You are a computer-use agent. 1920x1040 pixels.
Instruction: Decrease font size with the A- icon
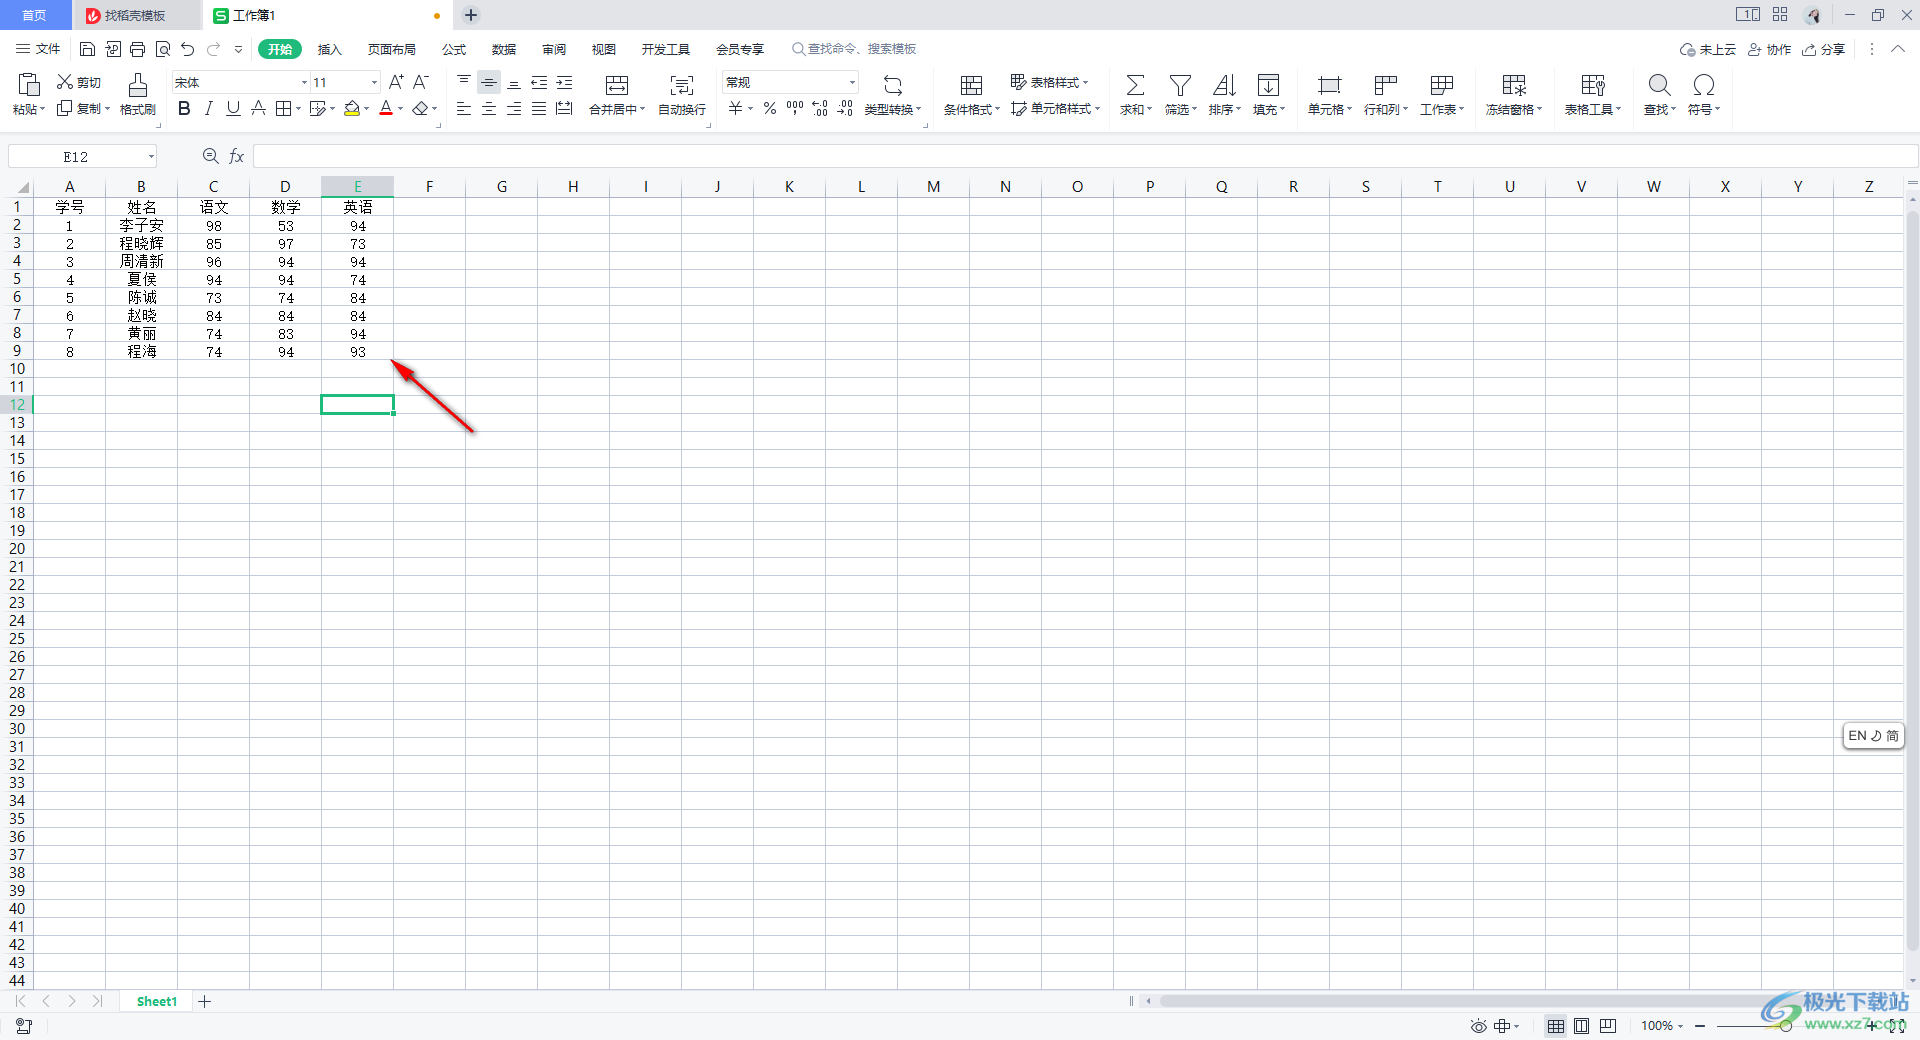pyautogui.click(x=421, y=82)
